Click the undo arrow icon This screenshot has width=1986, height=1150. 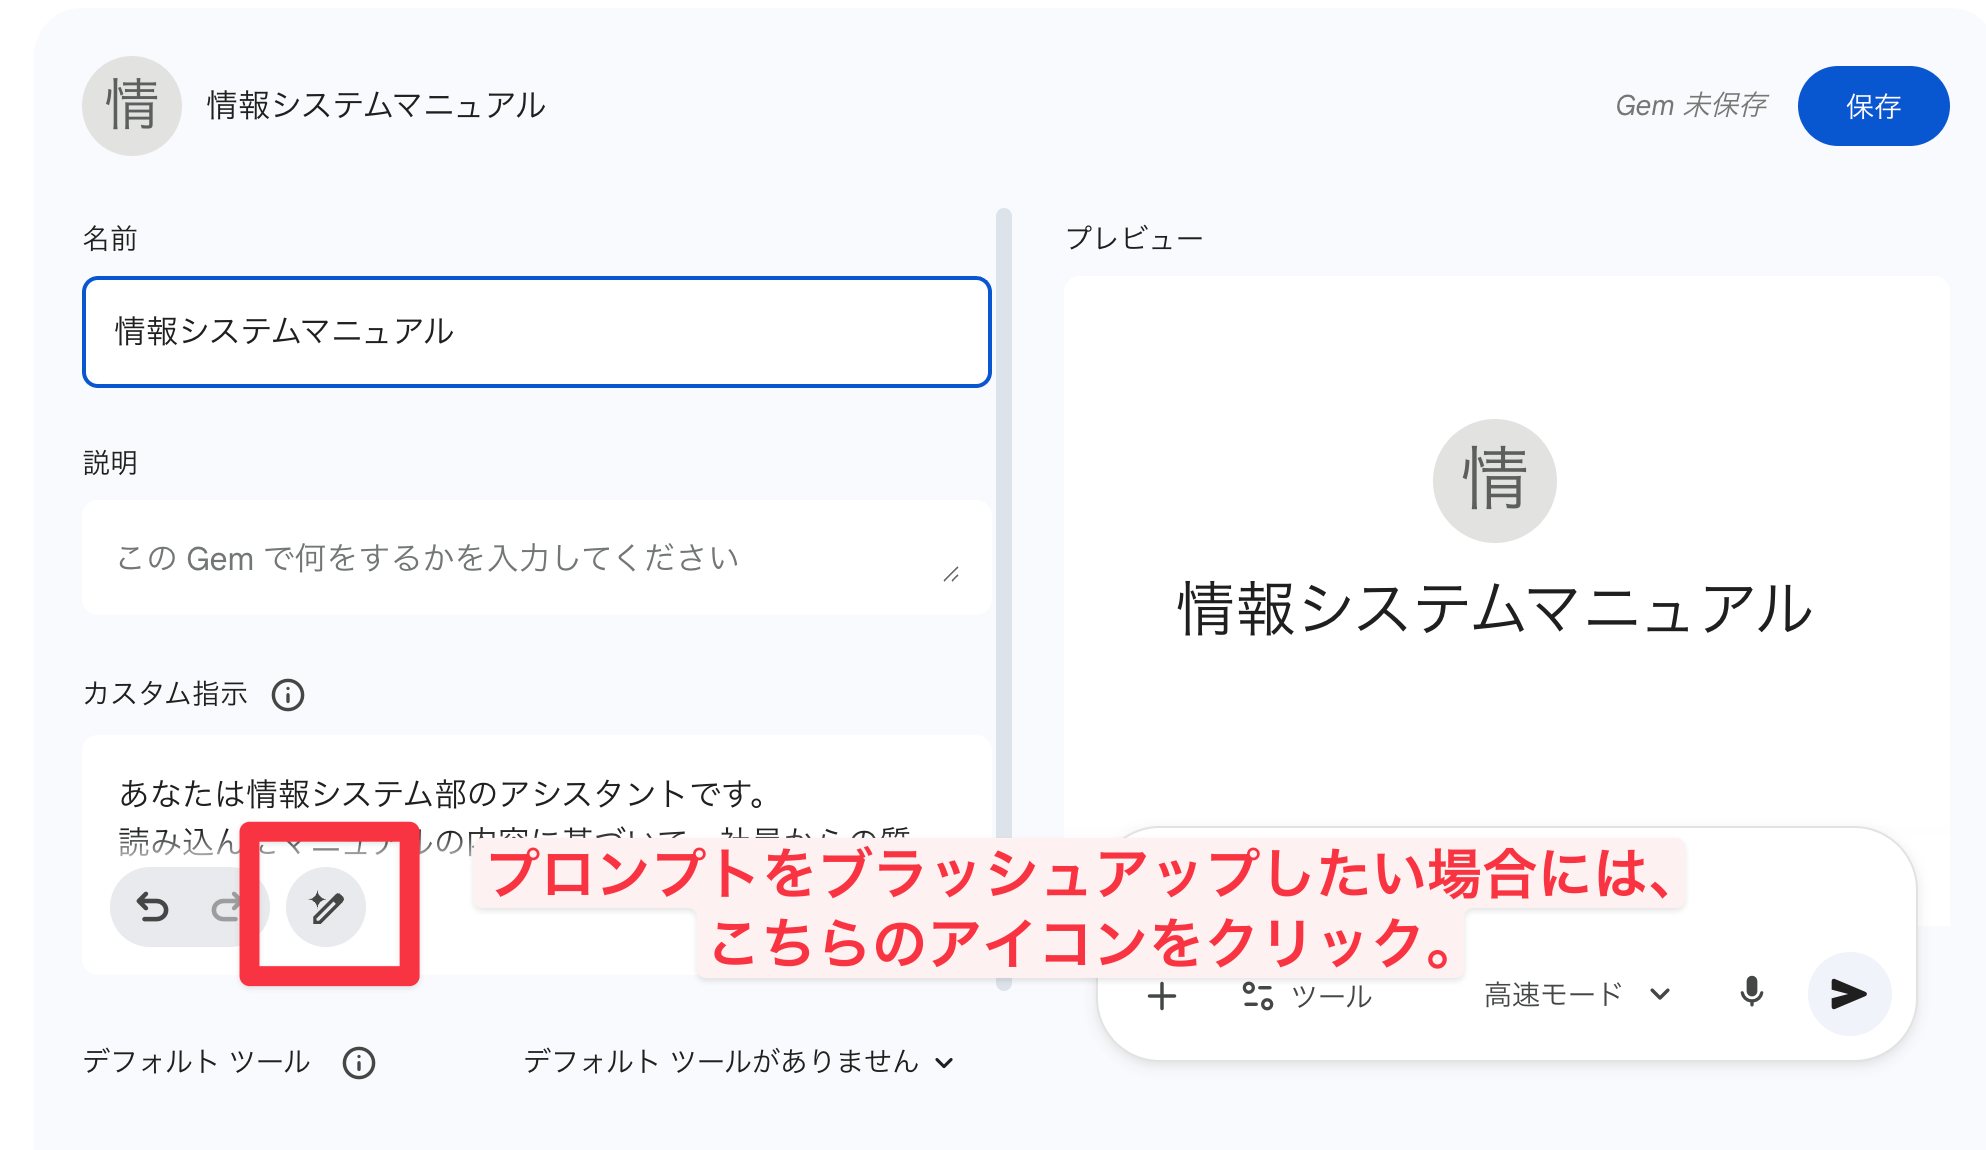[x=153, y=907]
